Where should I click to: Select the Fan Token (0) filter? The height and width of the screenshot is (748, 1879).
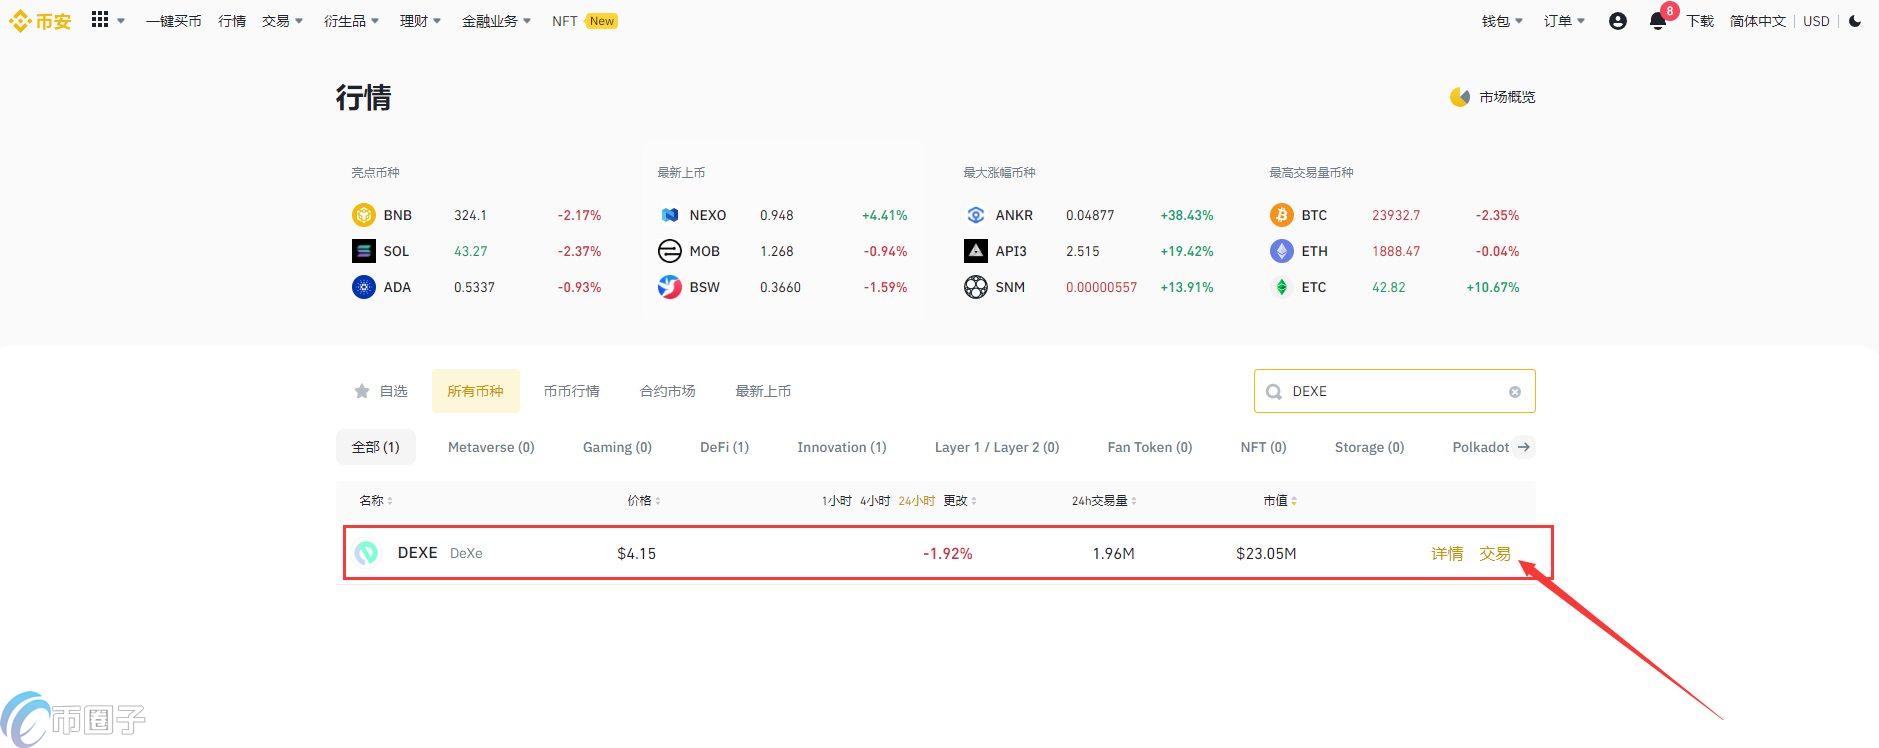coord(1149,447)
